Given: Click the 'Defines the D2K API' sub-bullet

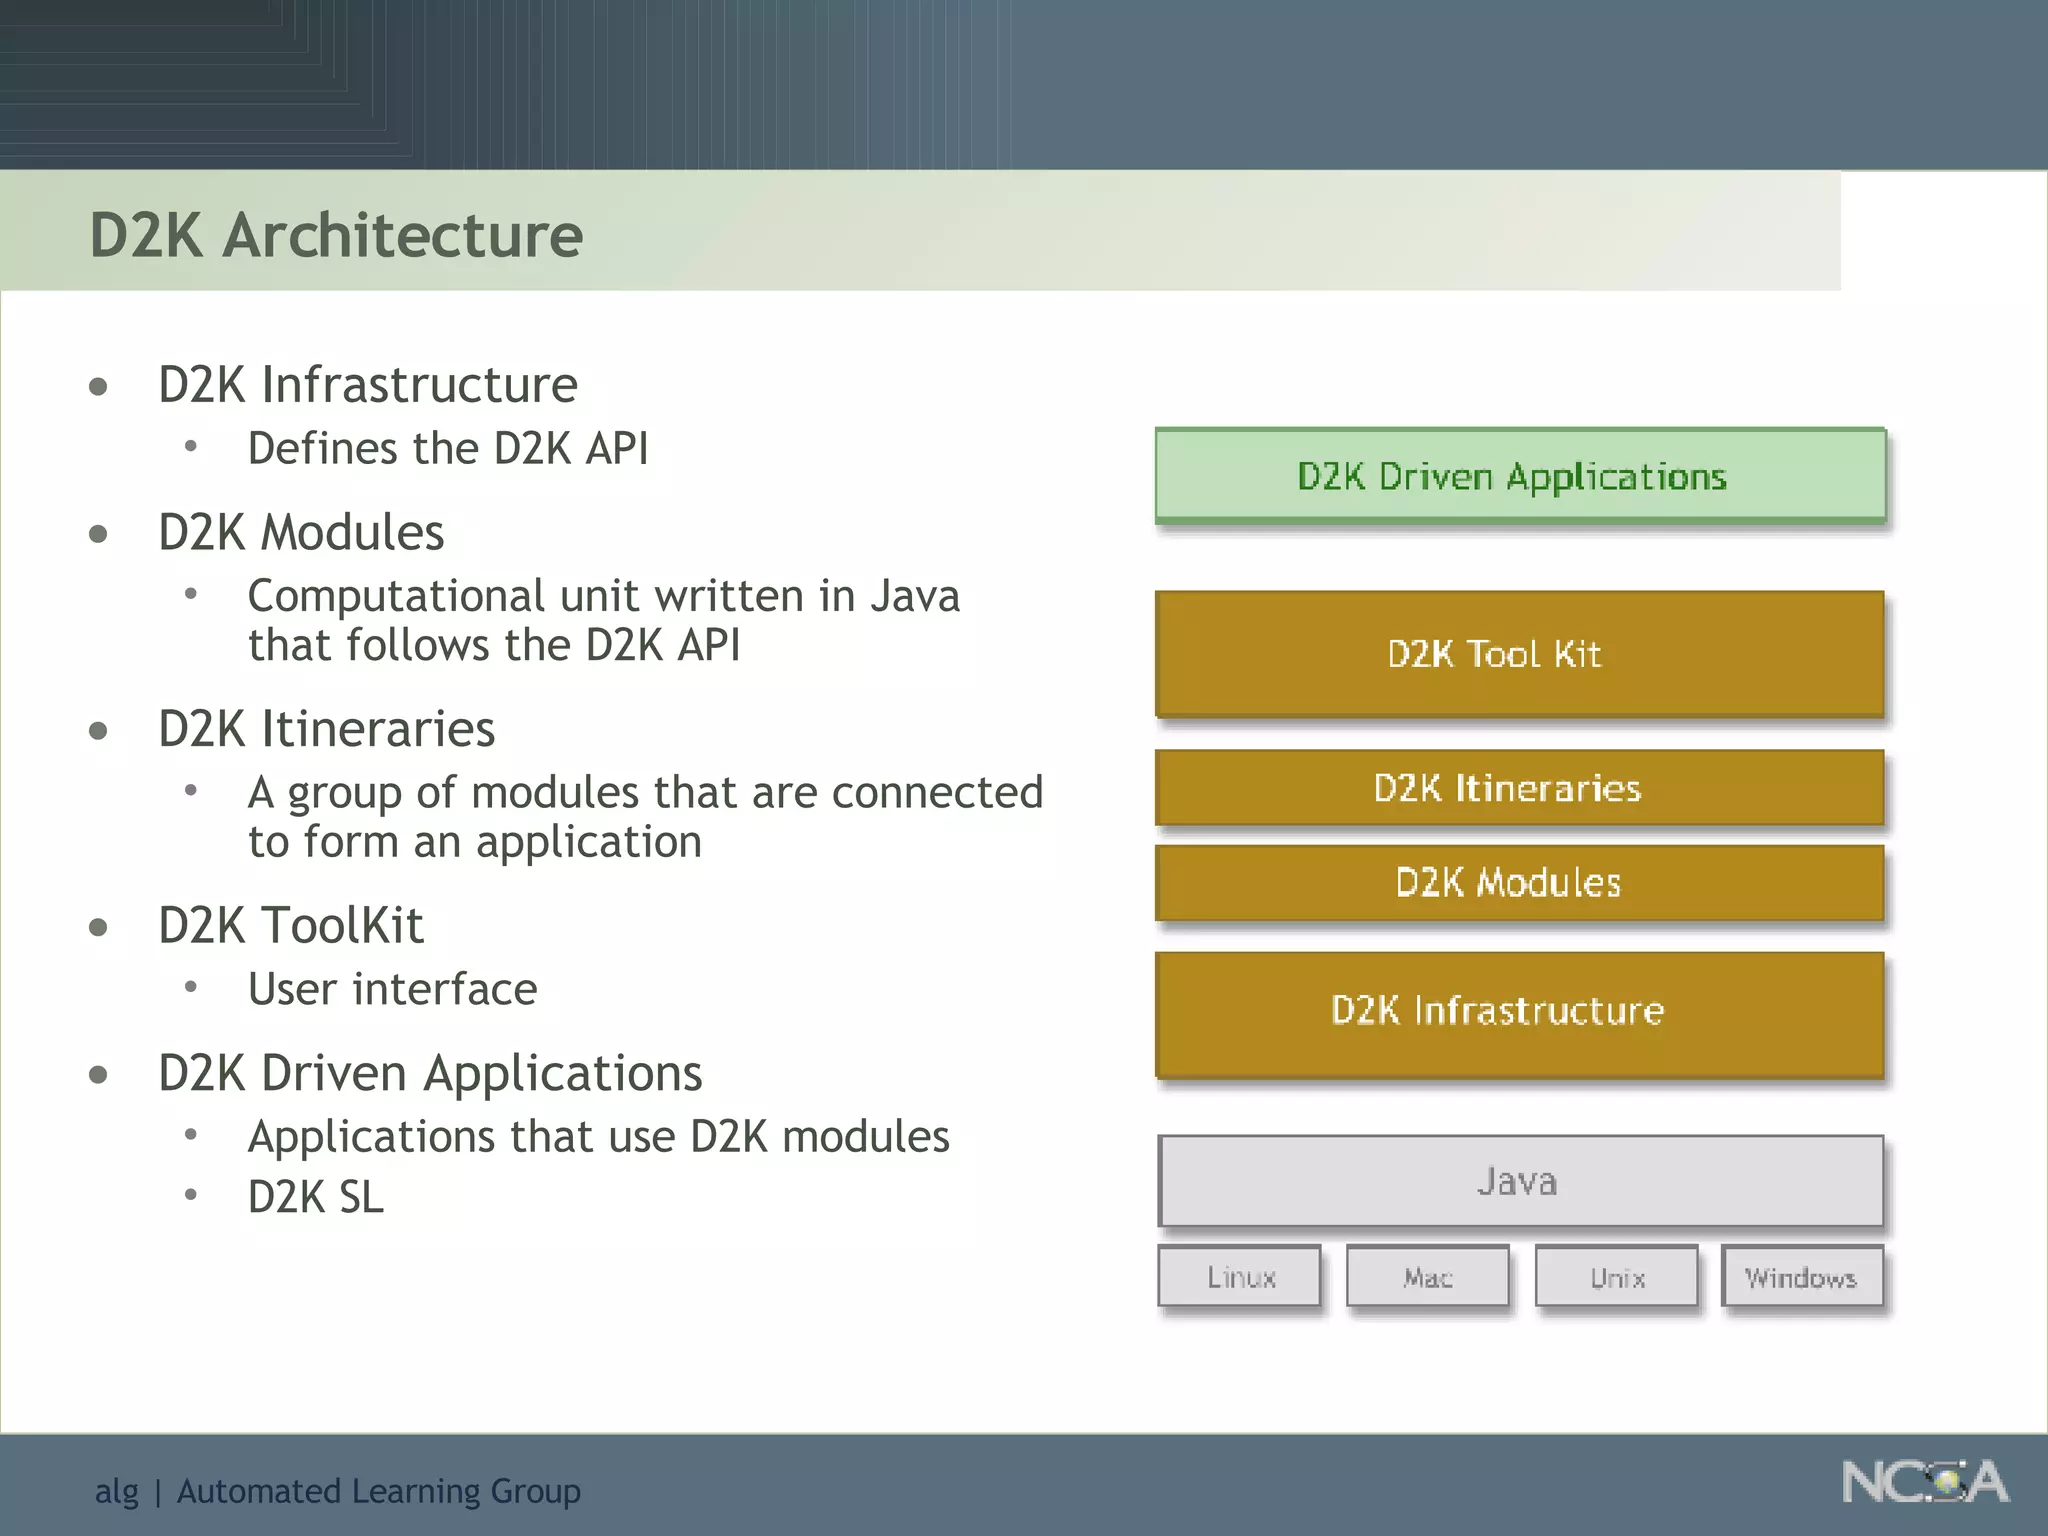Looking at the screenshot, I should point(448,448).
